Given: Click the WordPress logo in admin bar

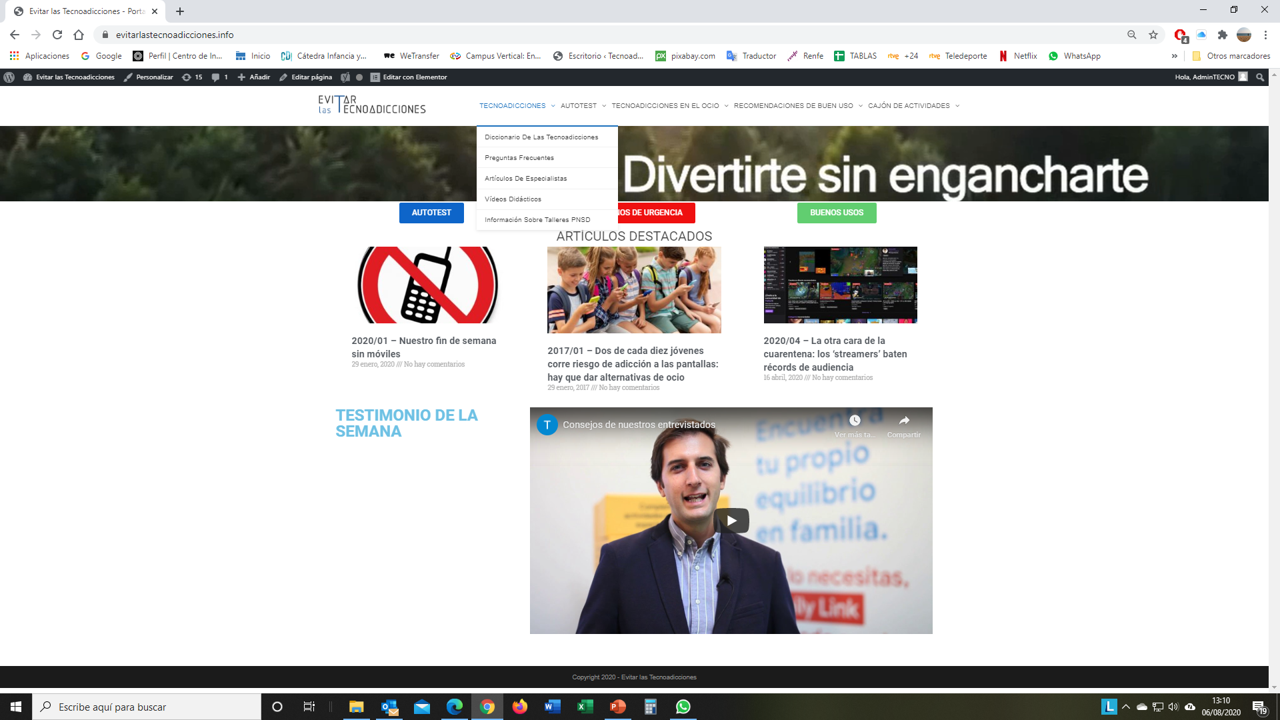Looking at the screenshot, I should (9, 77).
